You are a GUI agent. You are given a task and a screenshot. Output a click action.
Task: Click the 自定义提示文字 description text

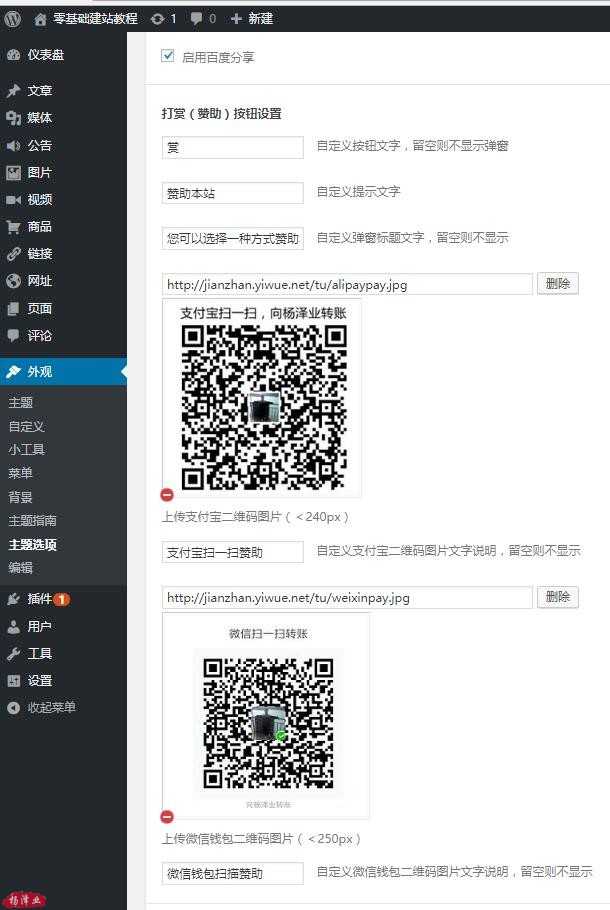[358, 192]
